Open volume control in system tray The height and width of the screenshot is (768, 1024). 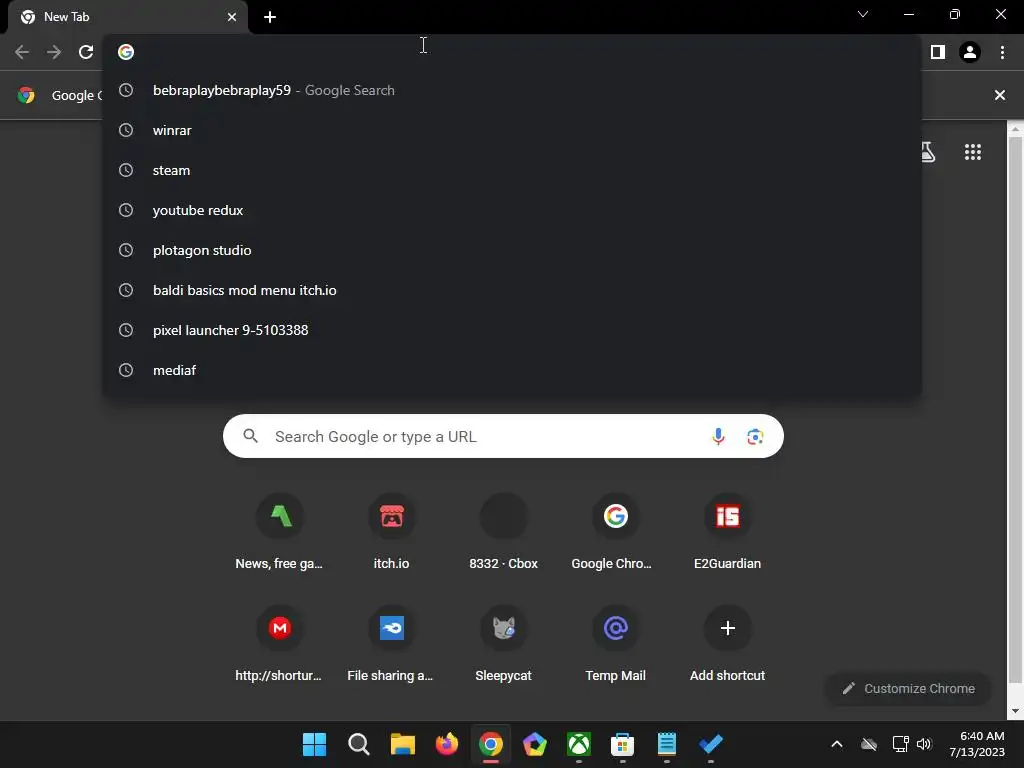[x=923, y=744]
